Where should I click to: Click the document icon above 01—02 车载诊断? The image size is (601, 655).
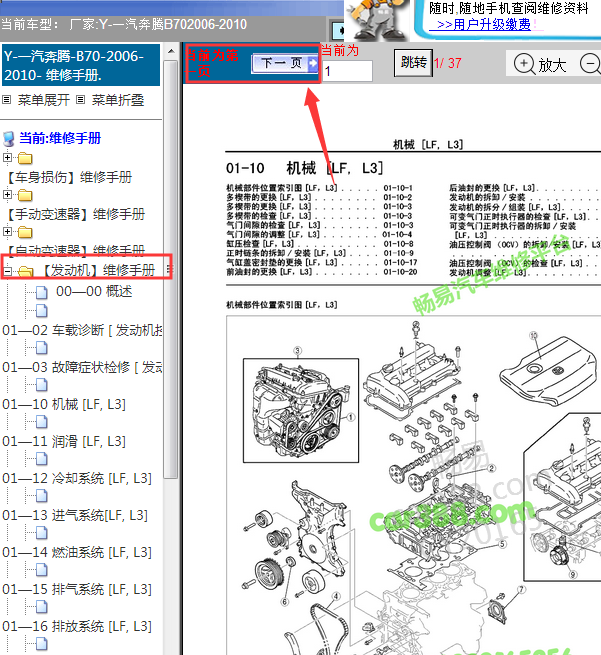point(41,310)
